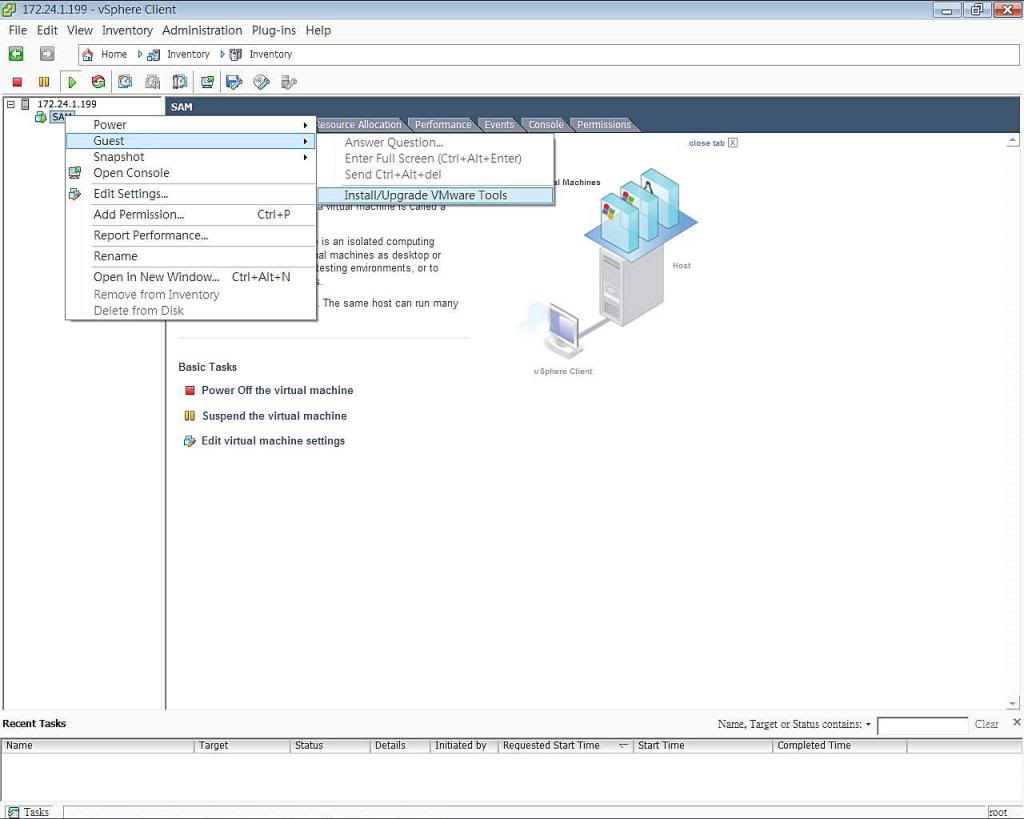Select Install/Upgrade VMware Tools

point(436,195)
